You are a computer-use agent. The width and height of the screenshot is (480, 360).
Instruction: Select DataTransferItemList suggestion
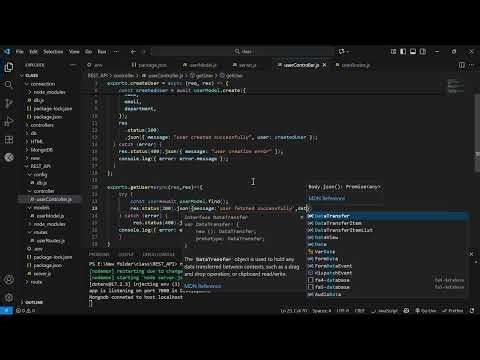click(388, 230)
